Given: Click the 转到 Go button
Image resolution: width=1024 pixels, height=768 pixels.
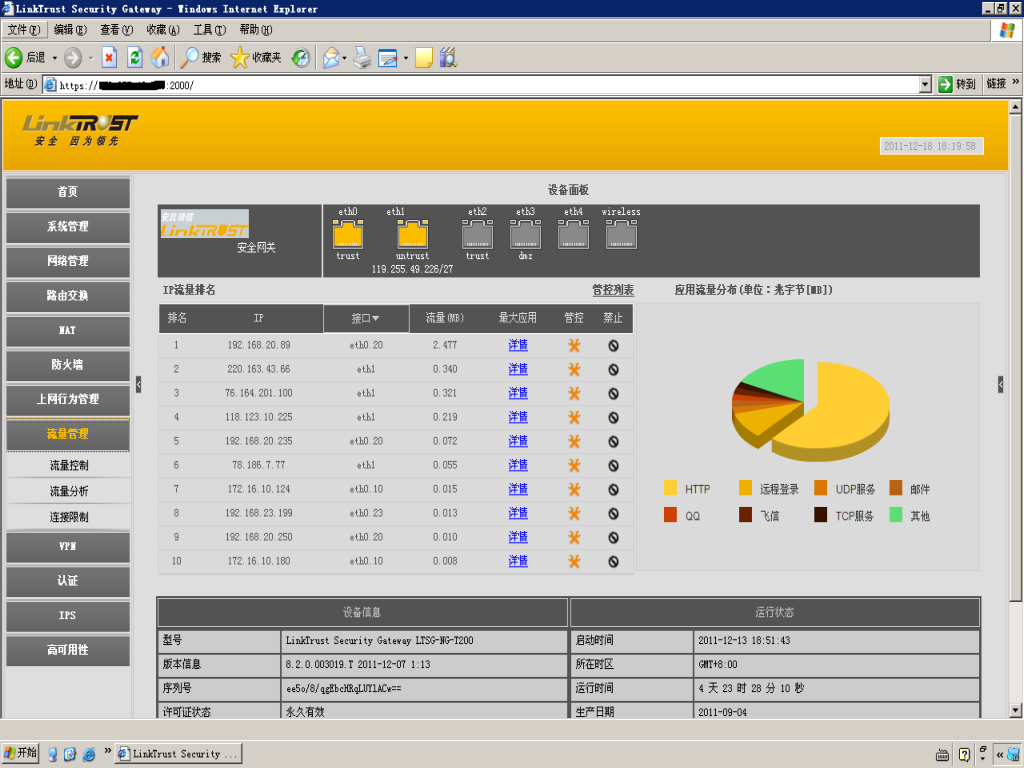Looking at the screenshot, I should pyautogui.click(x=957, y=84).
